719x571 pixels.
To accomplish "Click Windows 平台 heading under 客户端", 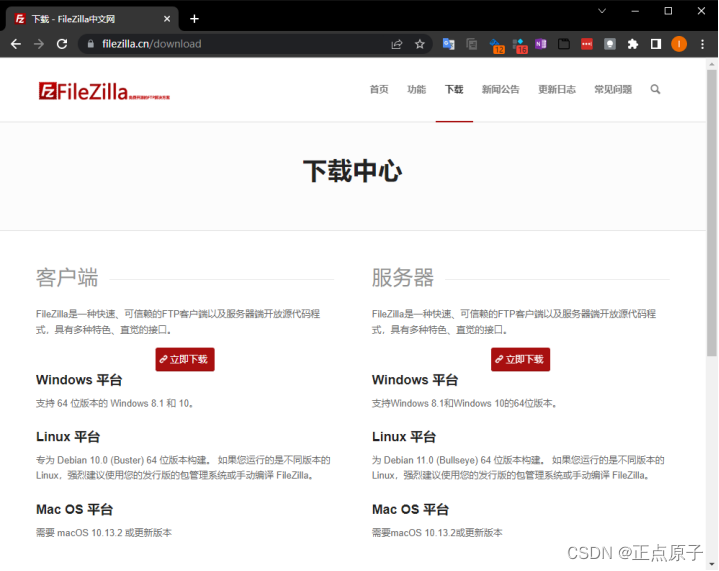I will (79, 380).
